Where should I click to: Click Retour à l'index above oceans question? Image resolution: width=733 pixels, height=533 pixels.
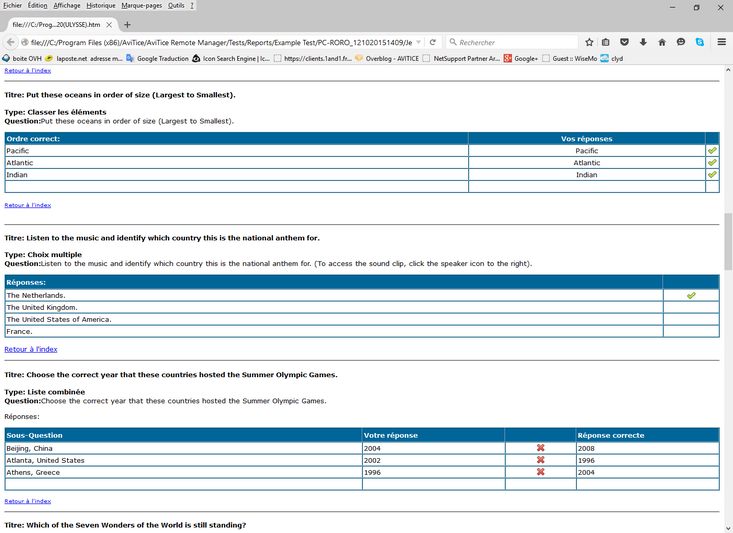point(28,71)
